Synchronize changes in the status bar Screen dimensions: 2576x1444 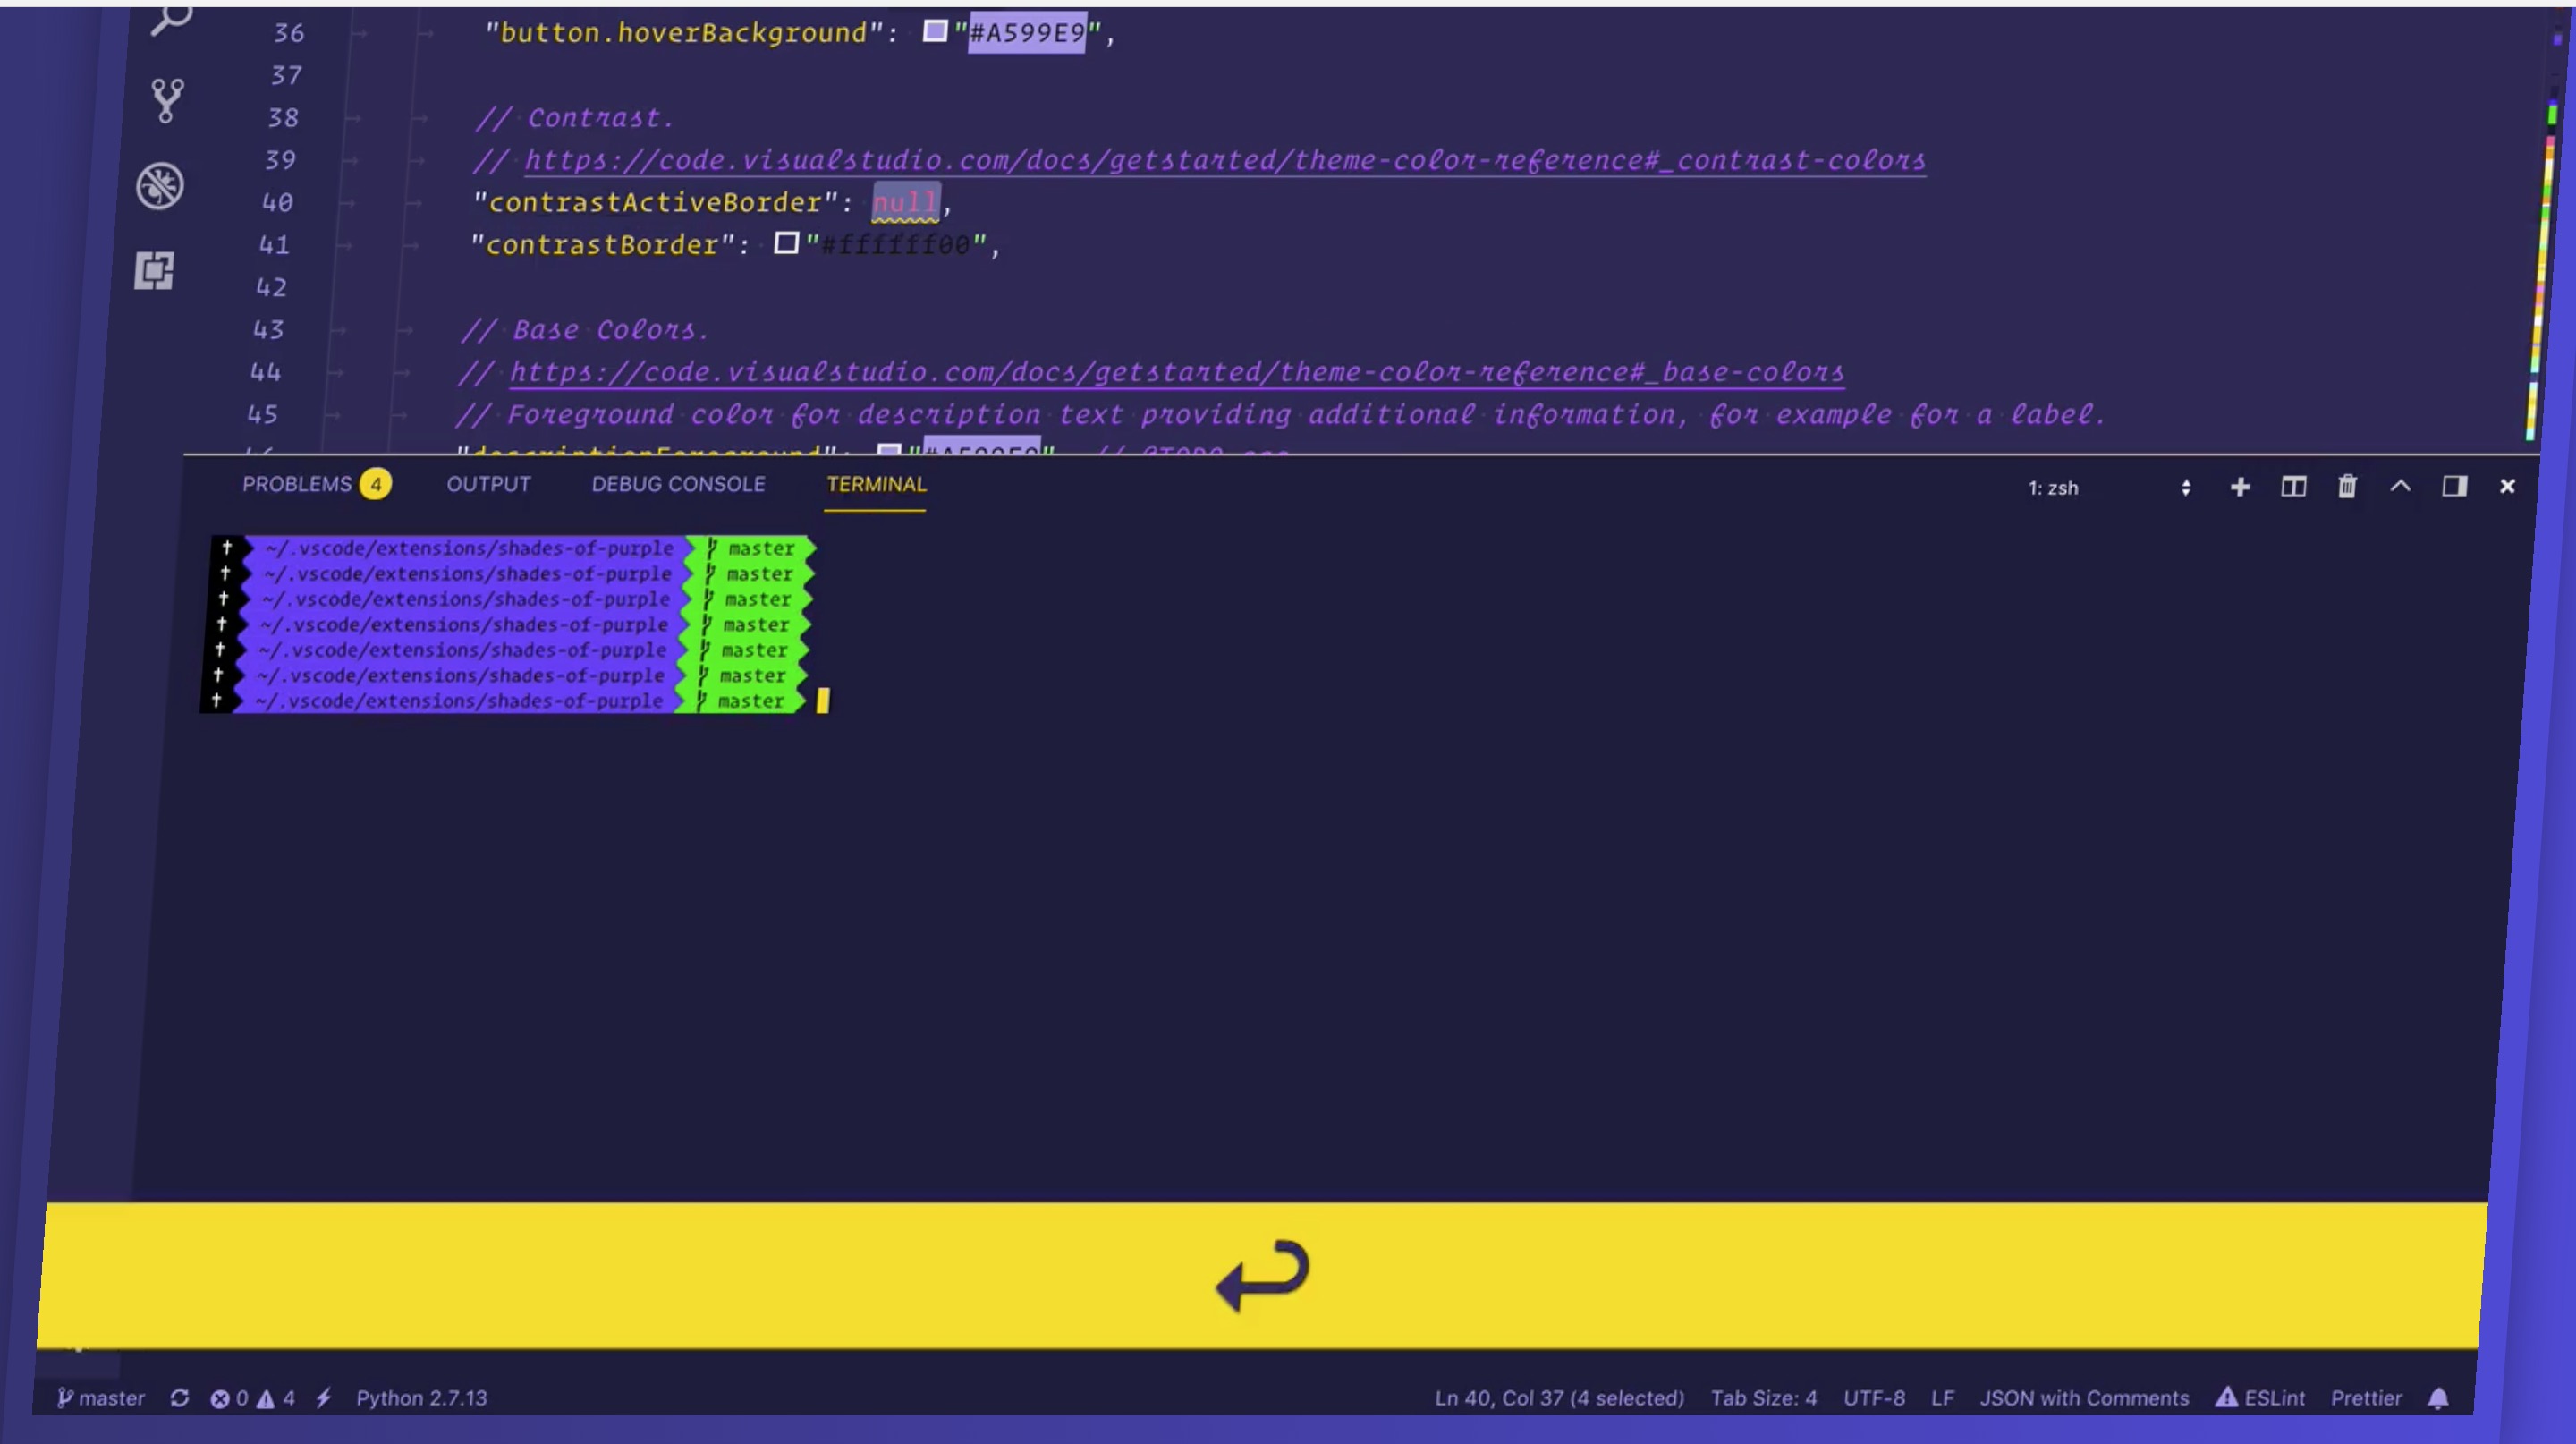(x=179, y=1398)
